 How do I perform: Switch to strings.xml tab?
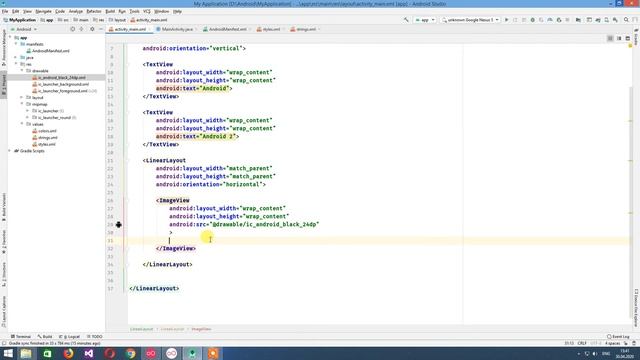coord(306,29)
